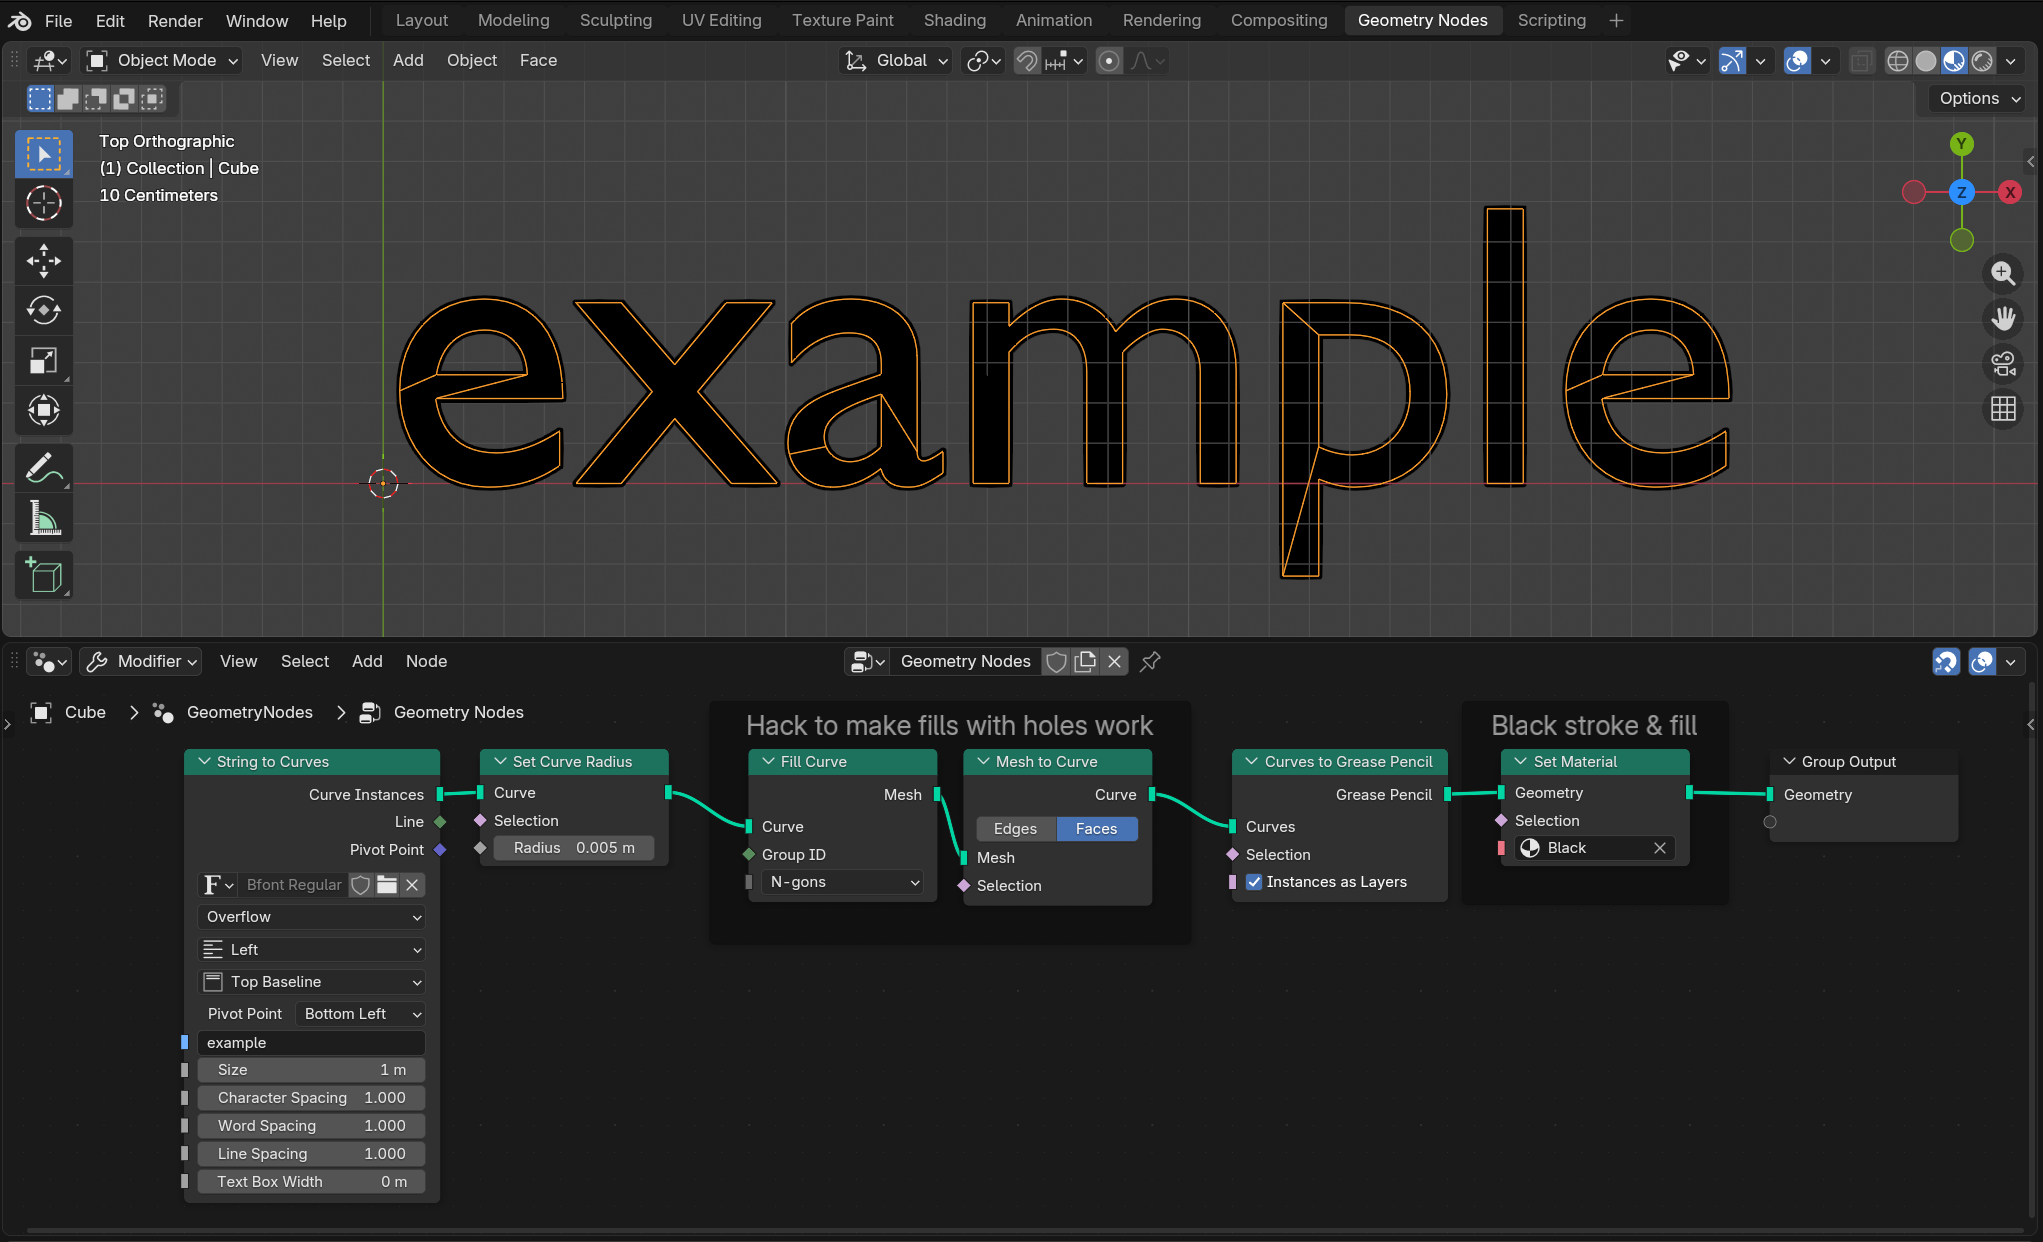Open the N-gons fill mode dropdown
The height and width of the screenshot is (1242, 2043).
coord(844,882)
